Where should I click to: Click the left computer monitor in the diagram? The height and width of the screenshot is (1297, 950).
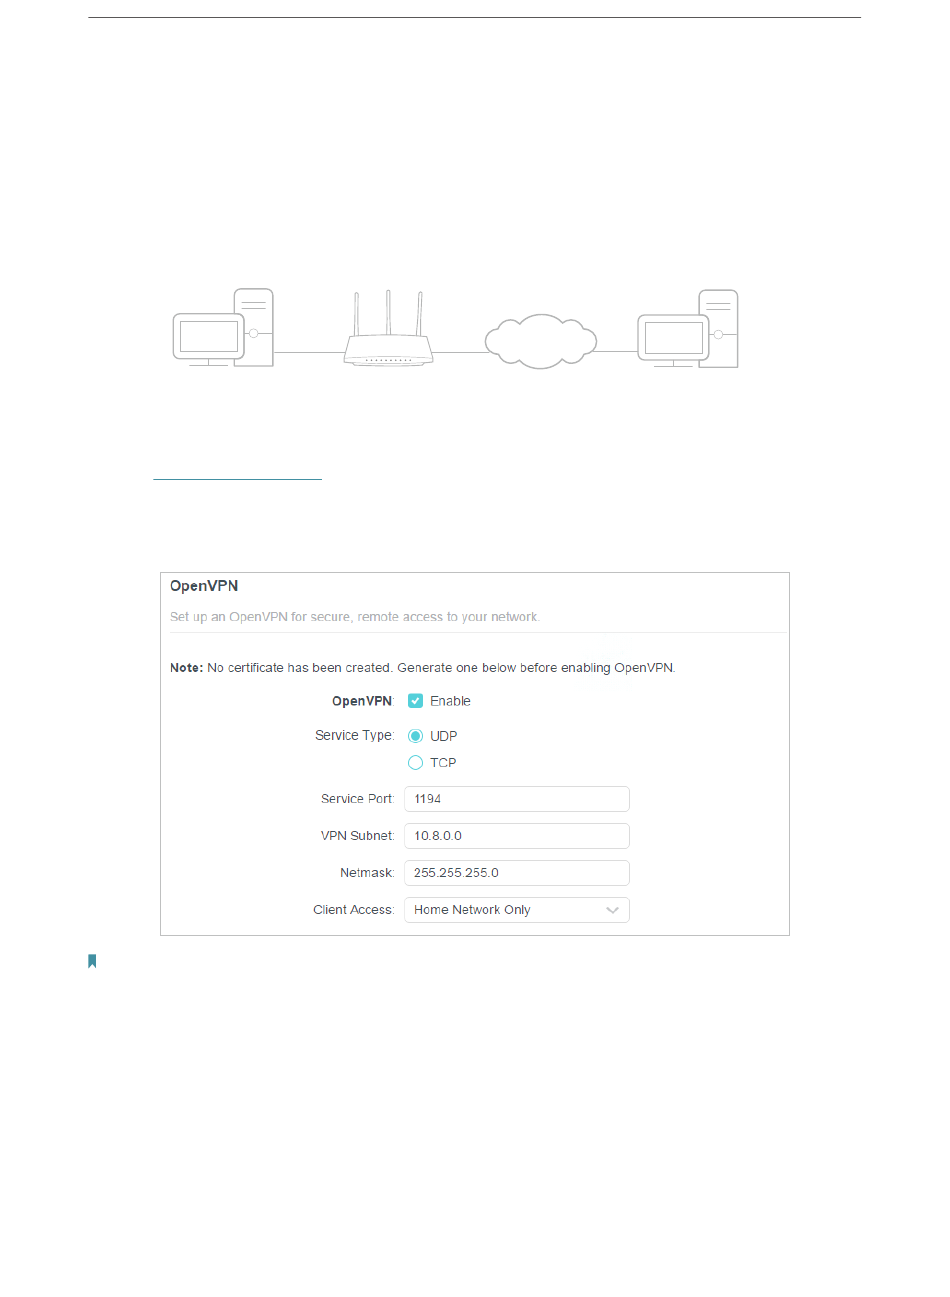(x=209, y=339)
